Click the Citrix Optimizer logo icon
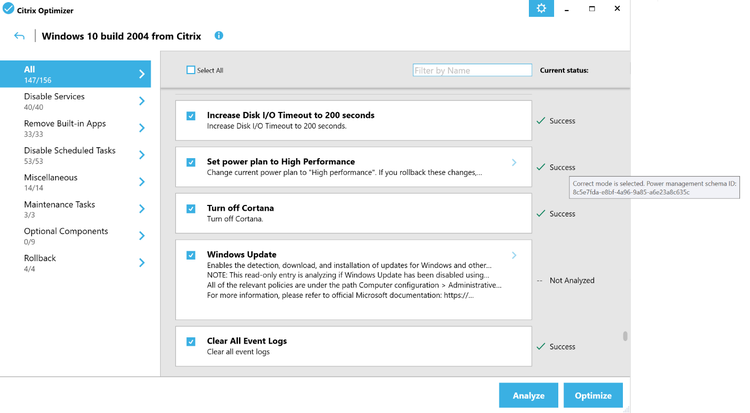The height and width of the screenshot is (413, 750). point(8,9)
